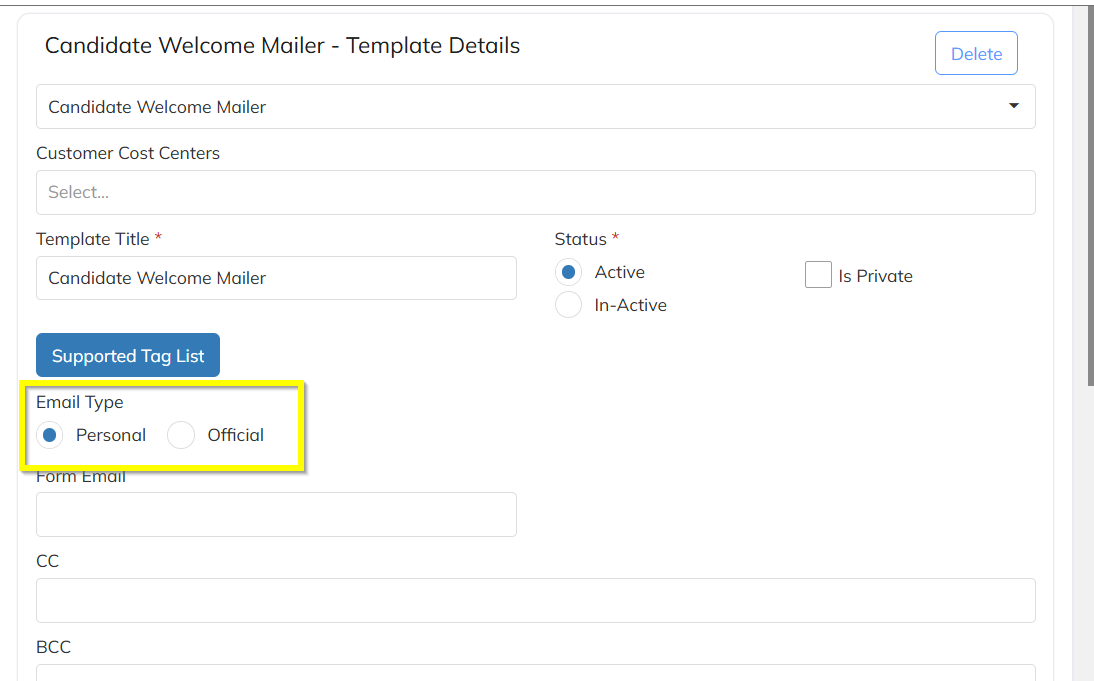Open the Customer Cost Centers select box

point(535,192)
